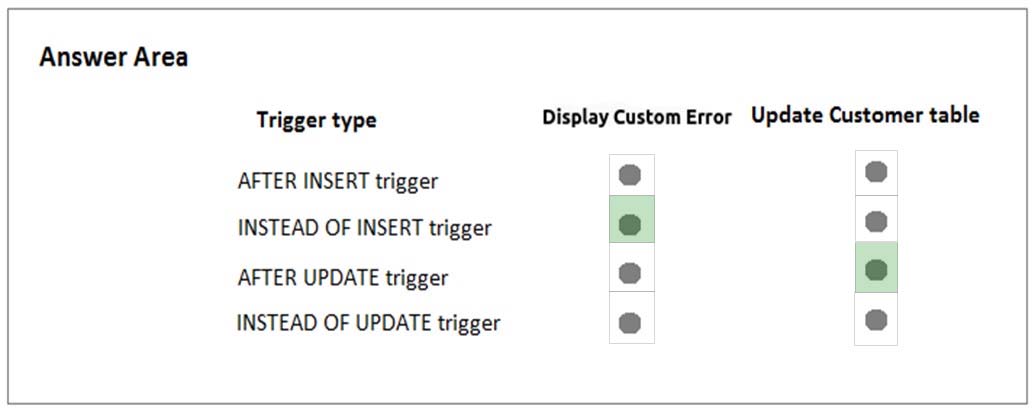Select Display Custom Error for AFTER UPDATE trigger
Viewport: 1035px width, 411px height.
click(630, 273)
